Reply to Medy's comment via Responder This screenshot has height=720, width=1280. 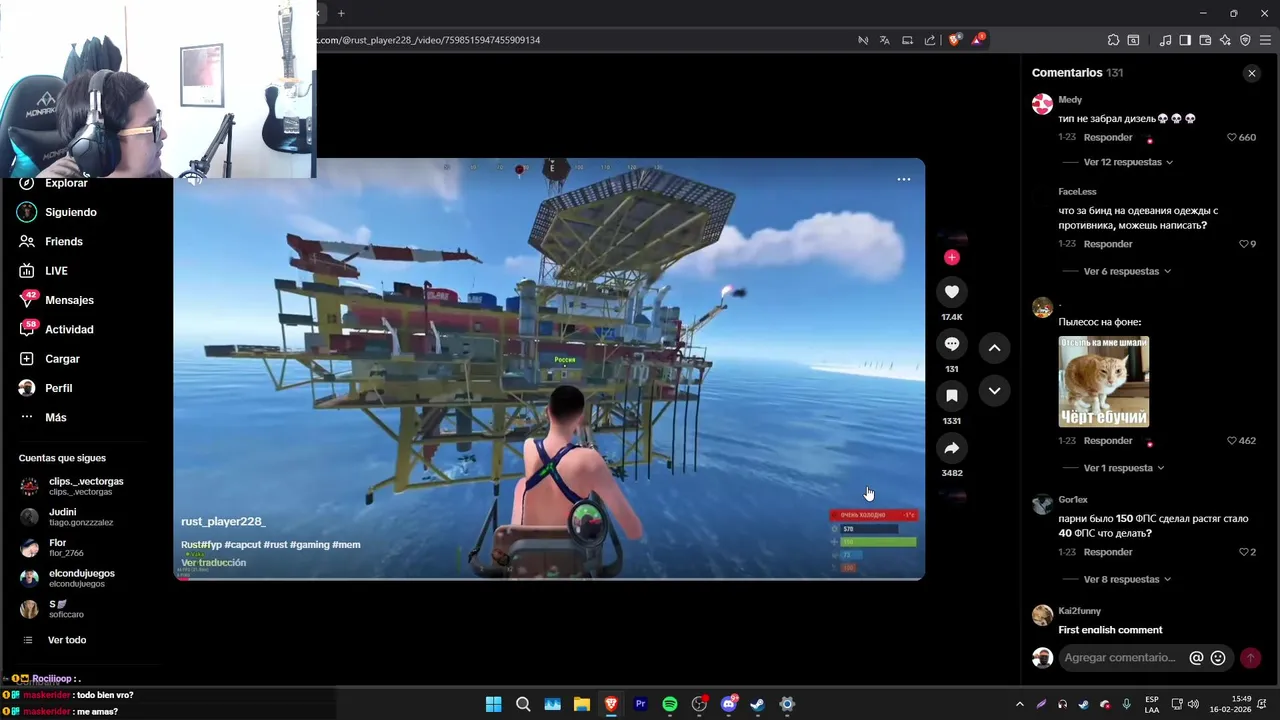(x=1108, y=137)
